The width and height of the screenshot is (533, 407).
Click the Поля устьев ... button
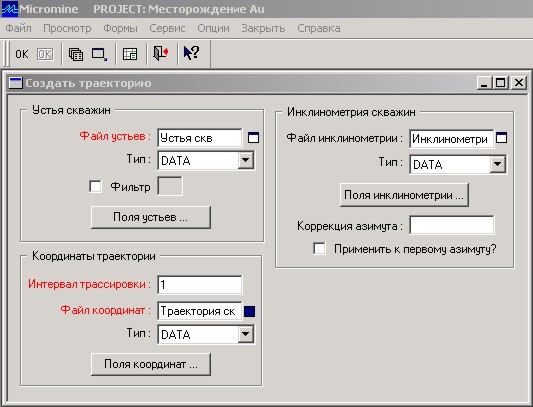151,217
